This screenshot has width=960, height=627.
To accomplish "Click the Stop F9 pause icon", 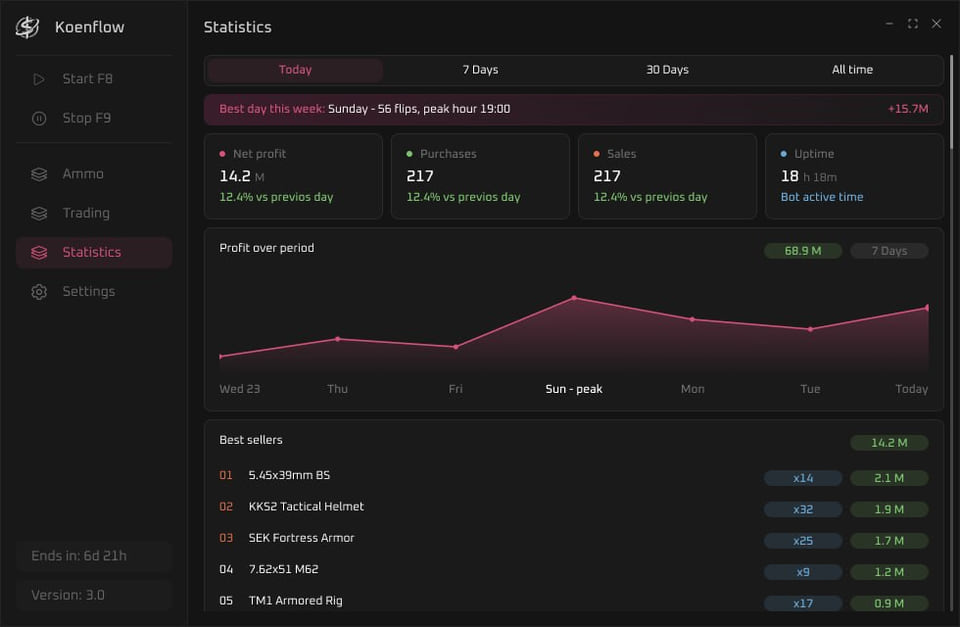I will coord(39,118).
